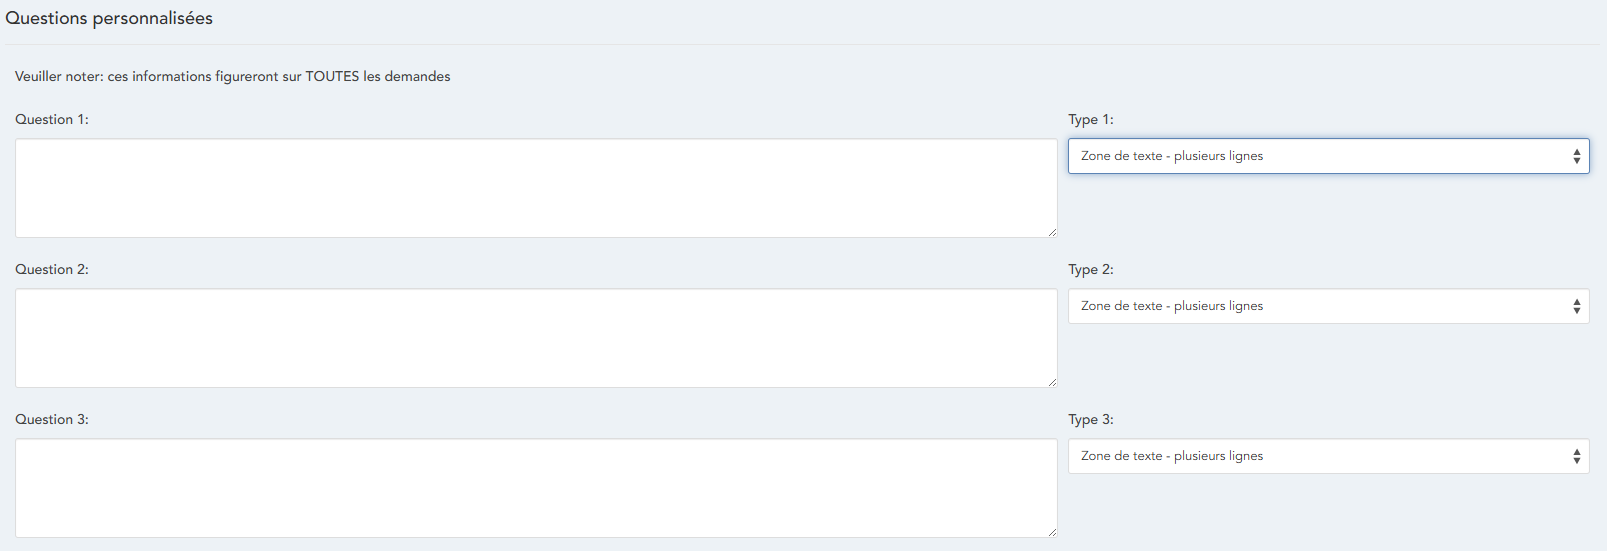The width and height of the screenshot is (1607, 551).
Task: Click into the Question 3 text area
Action: pyautogui.click(x=536, y=488)
